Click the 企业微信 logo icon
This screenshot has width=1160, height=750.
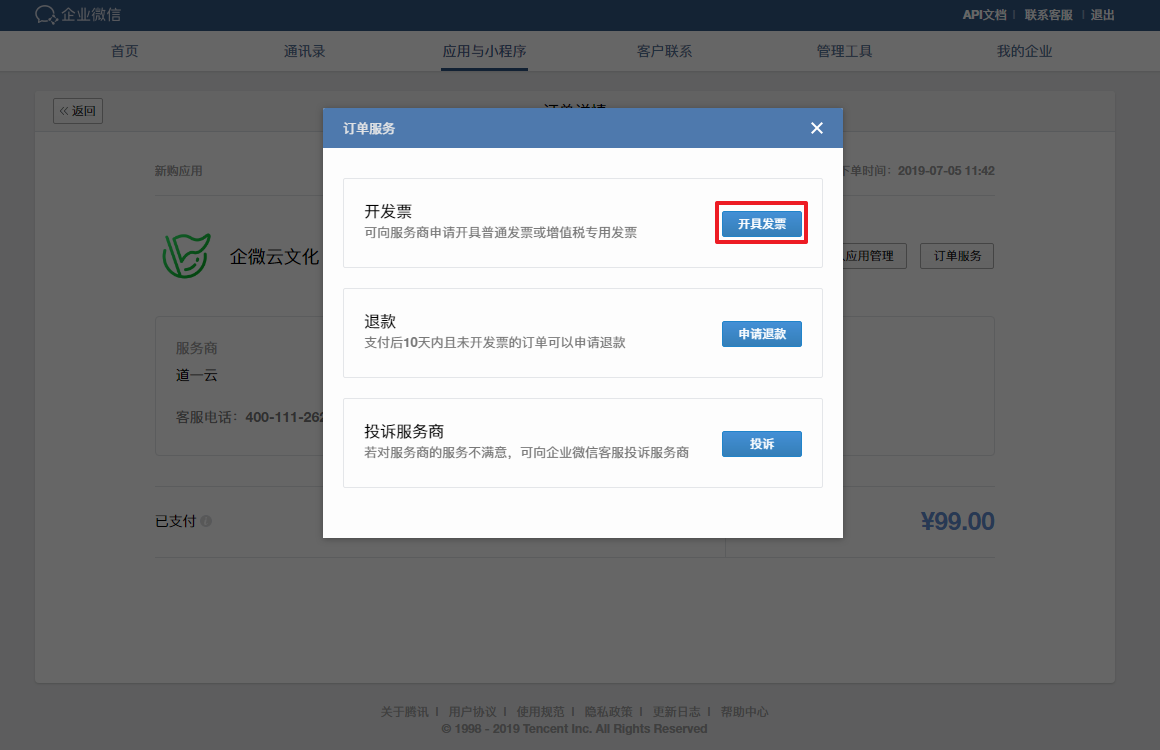coord(46,15)
